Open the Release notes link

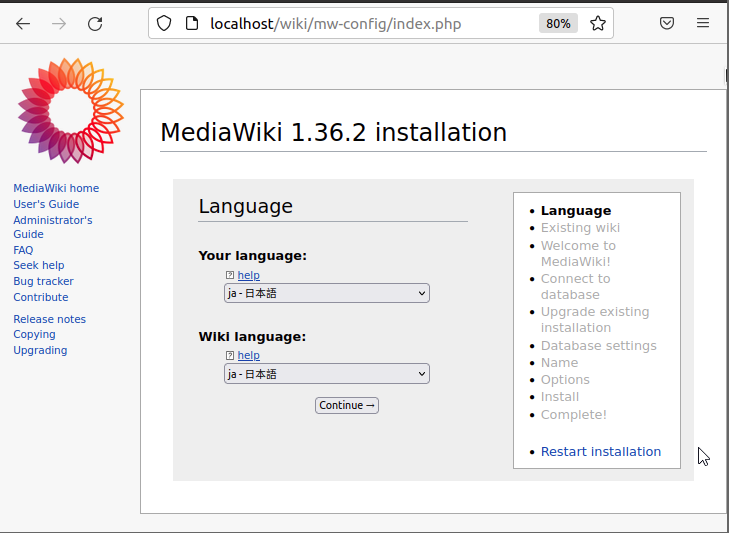49,319
